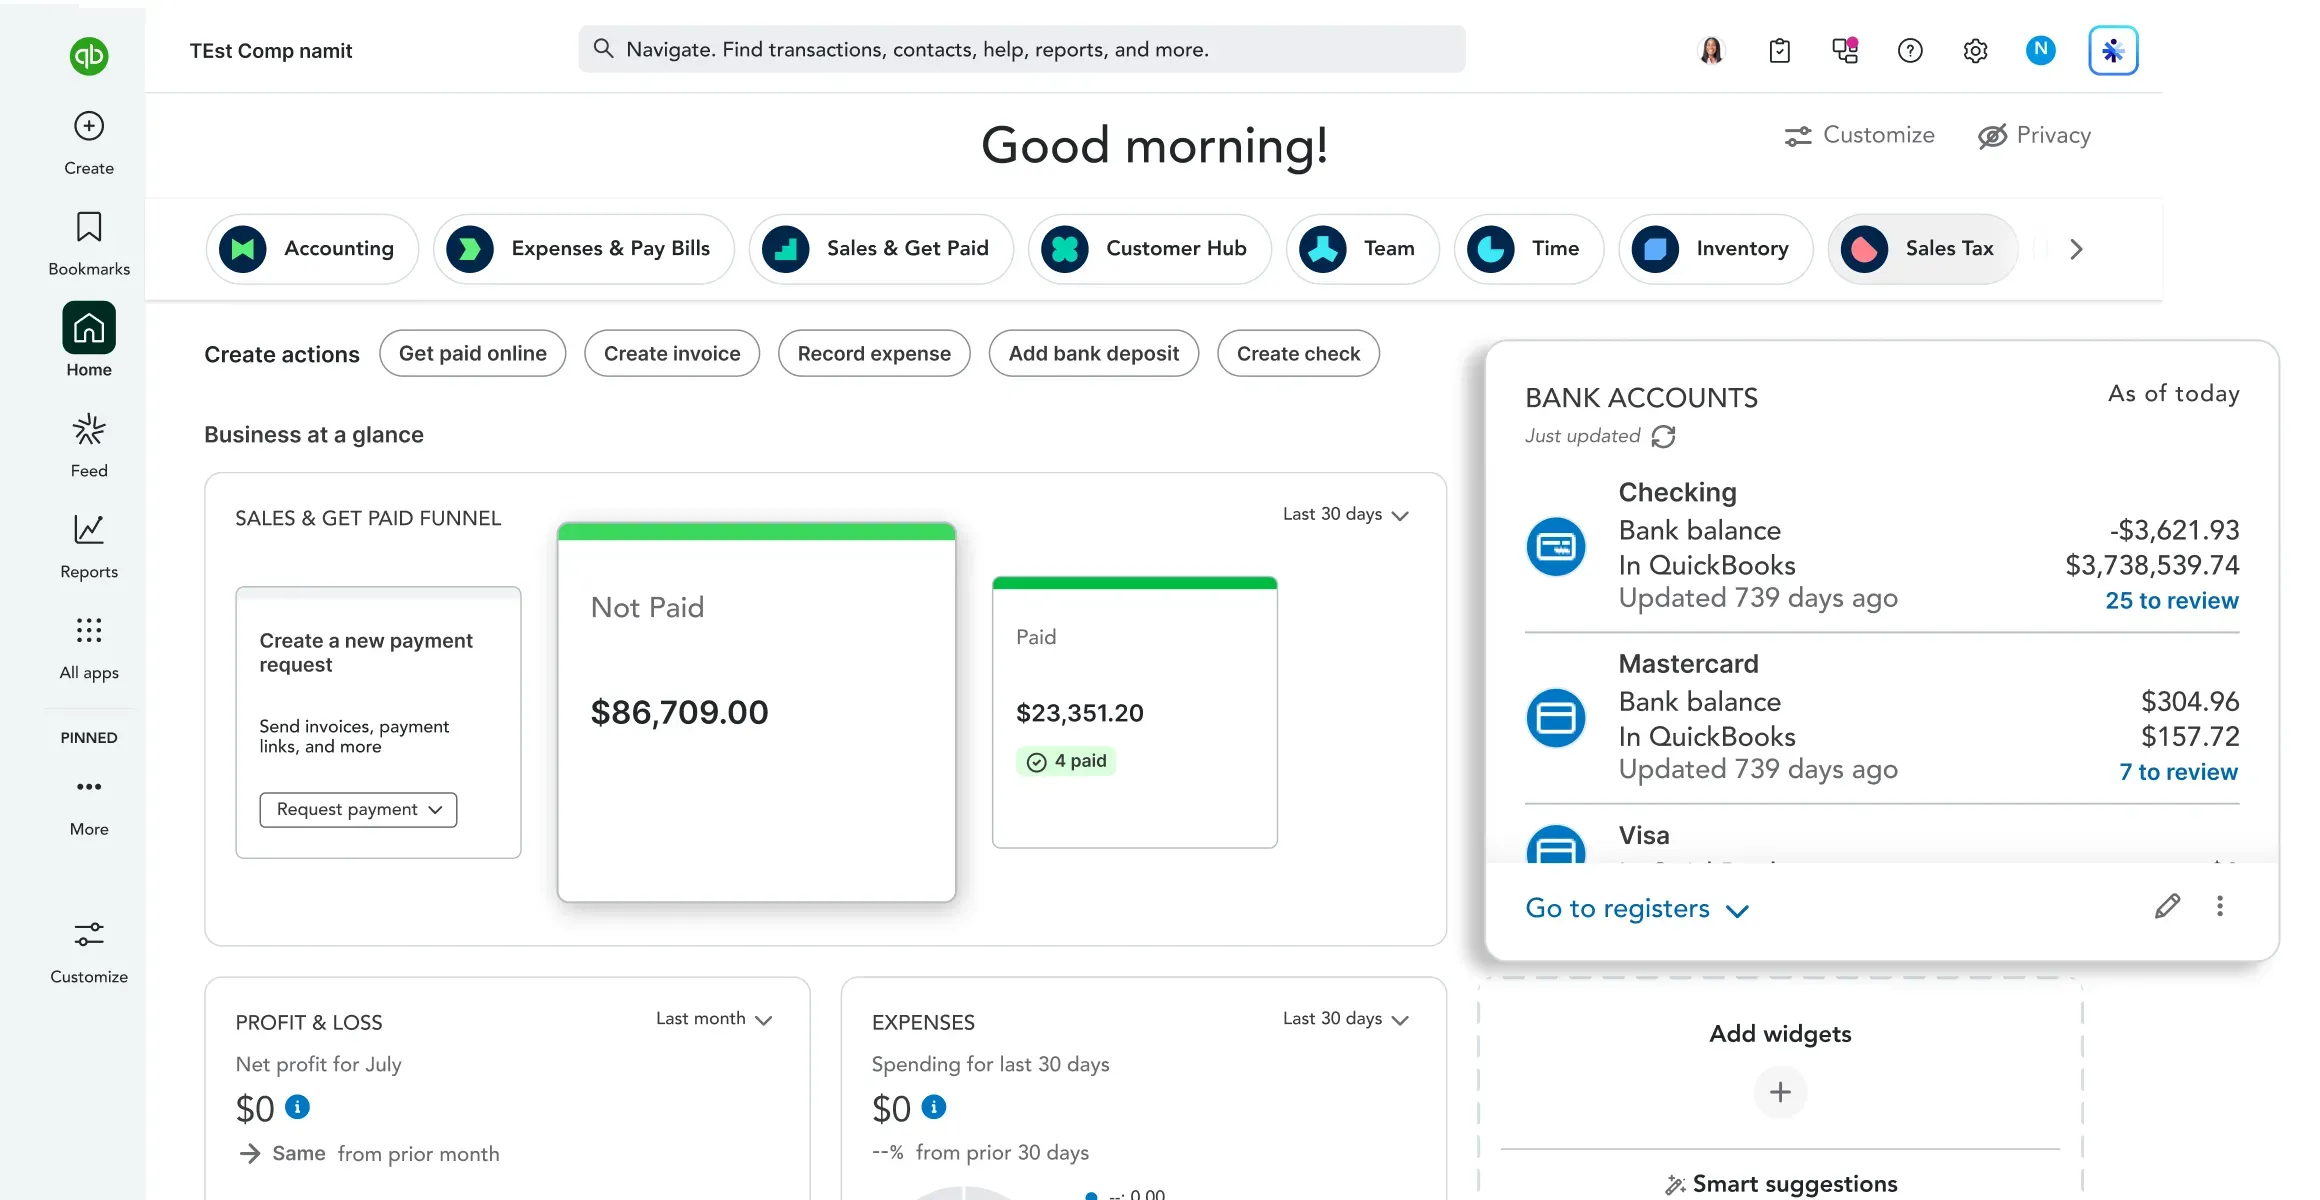
Task: Expand Sales funnel Last 30 days dropdown
Action: click(x=1346, y=515)
